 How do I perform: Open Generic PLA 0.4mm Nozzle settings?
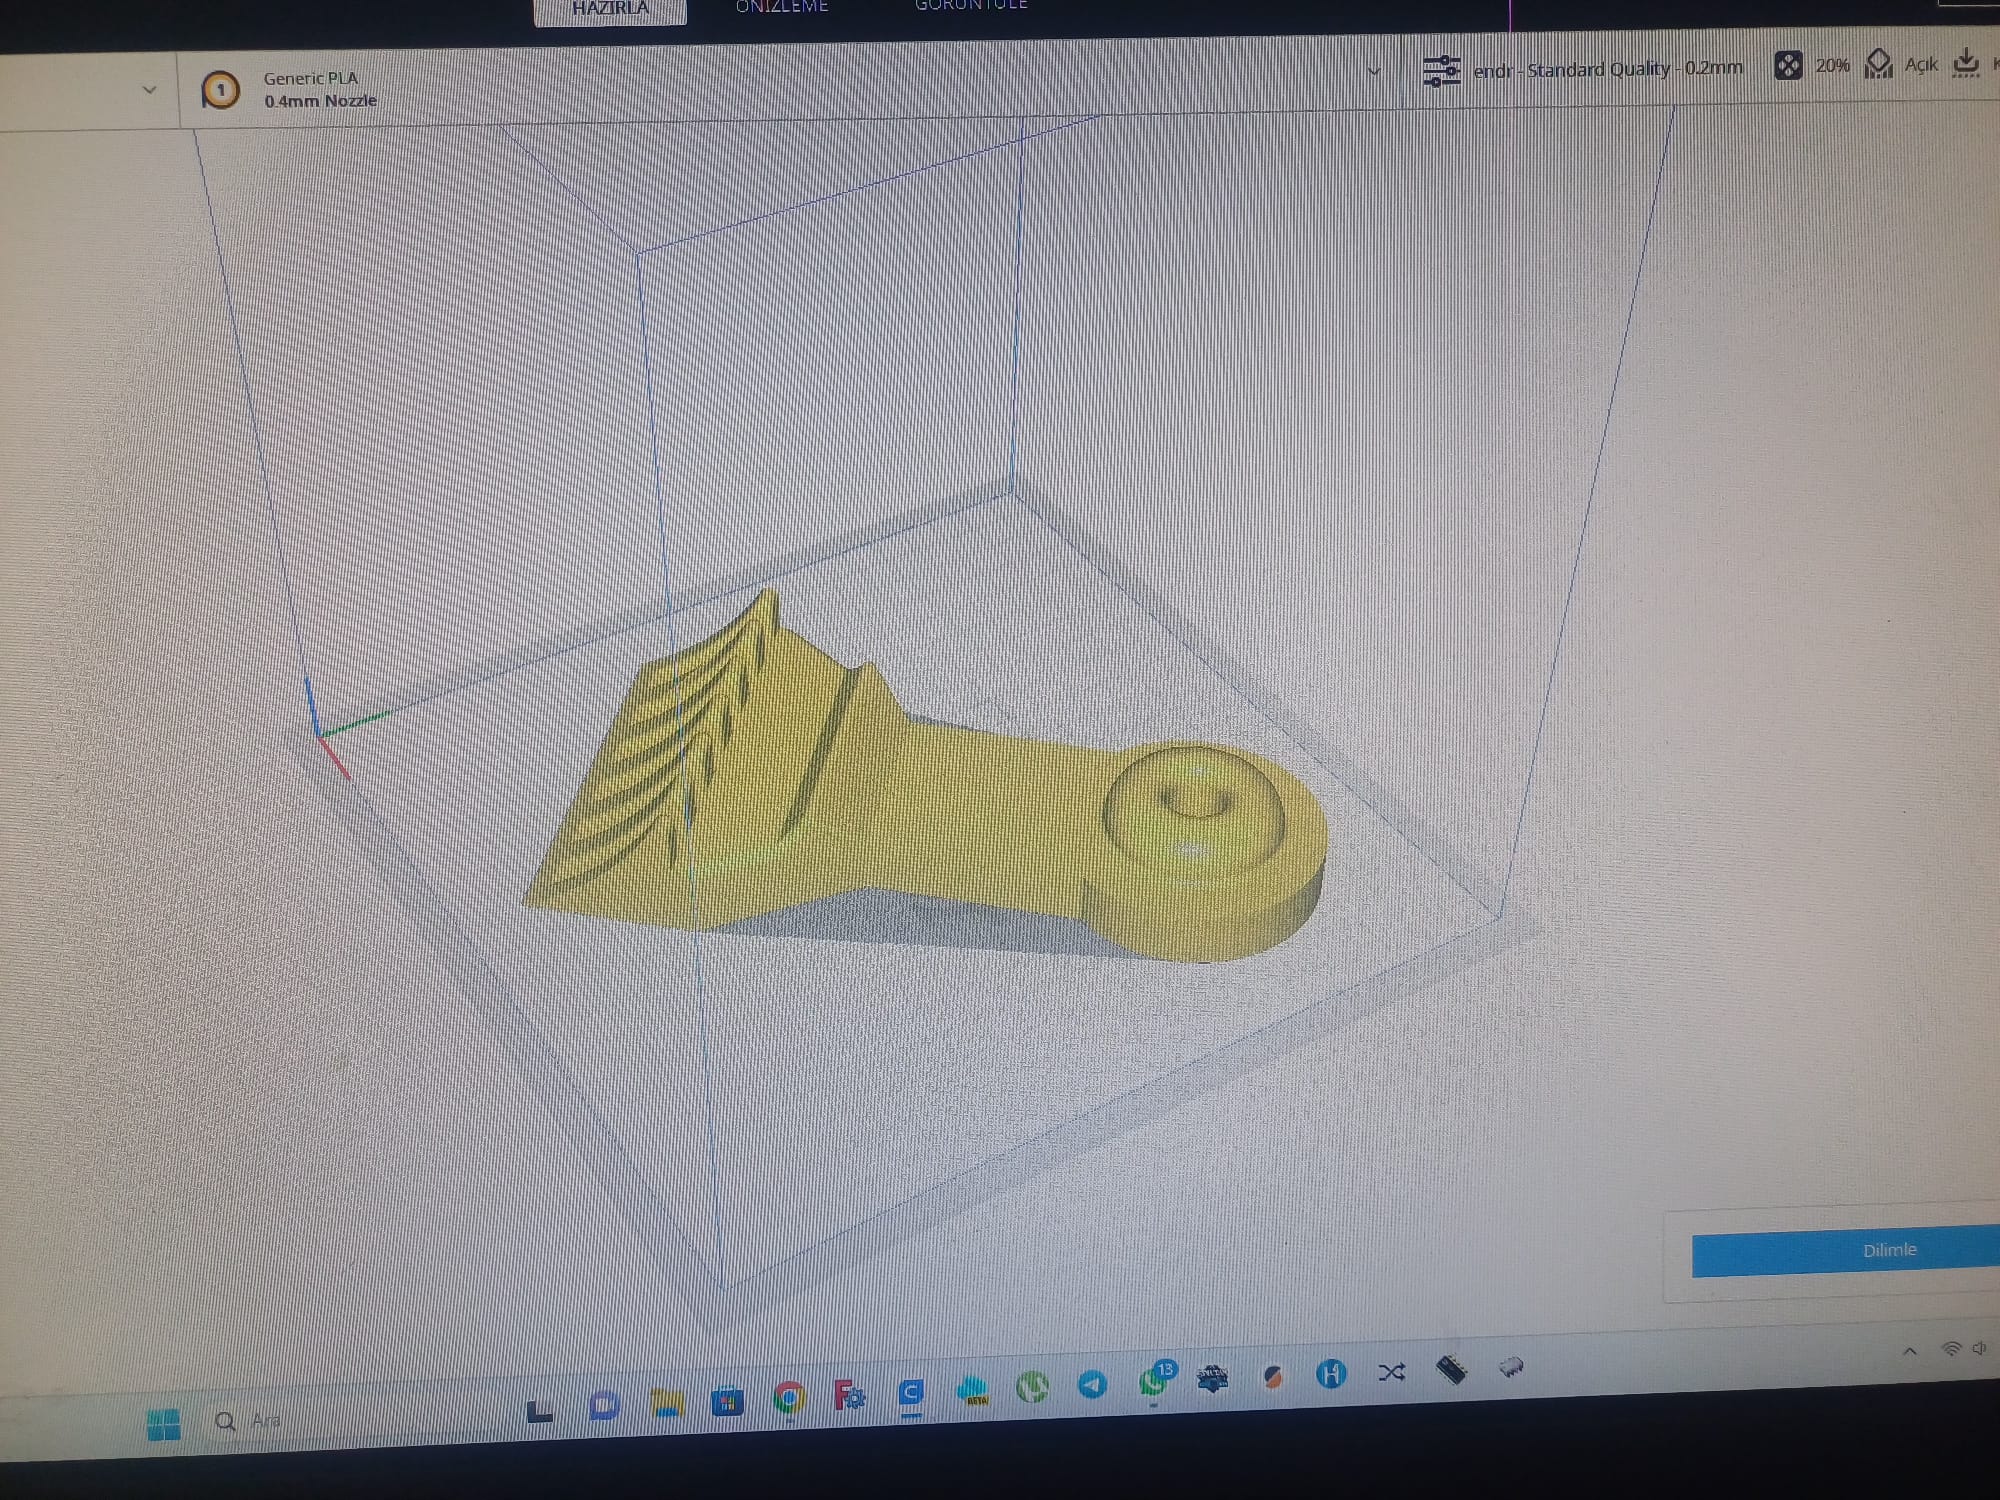[x=319, y=89]
